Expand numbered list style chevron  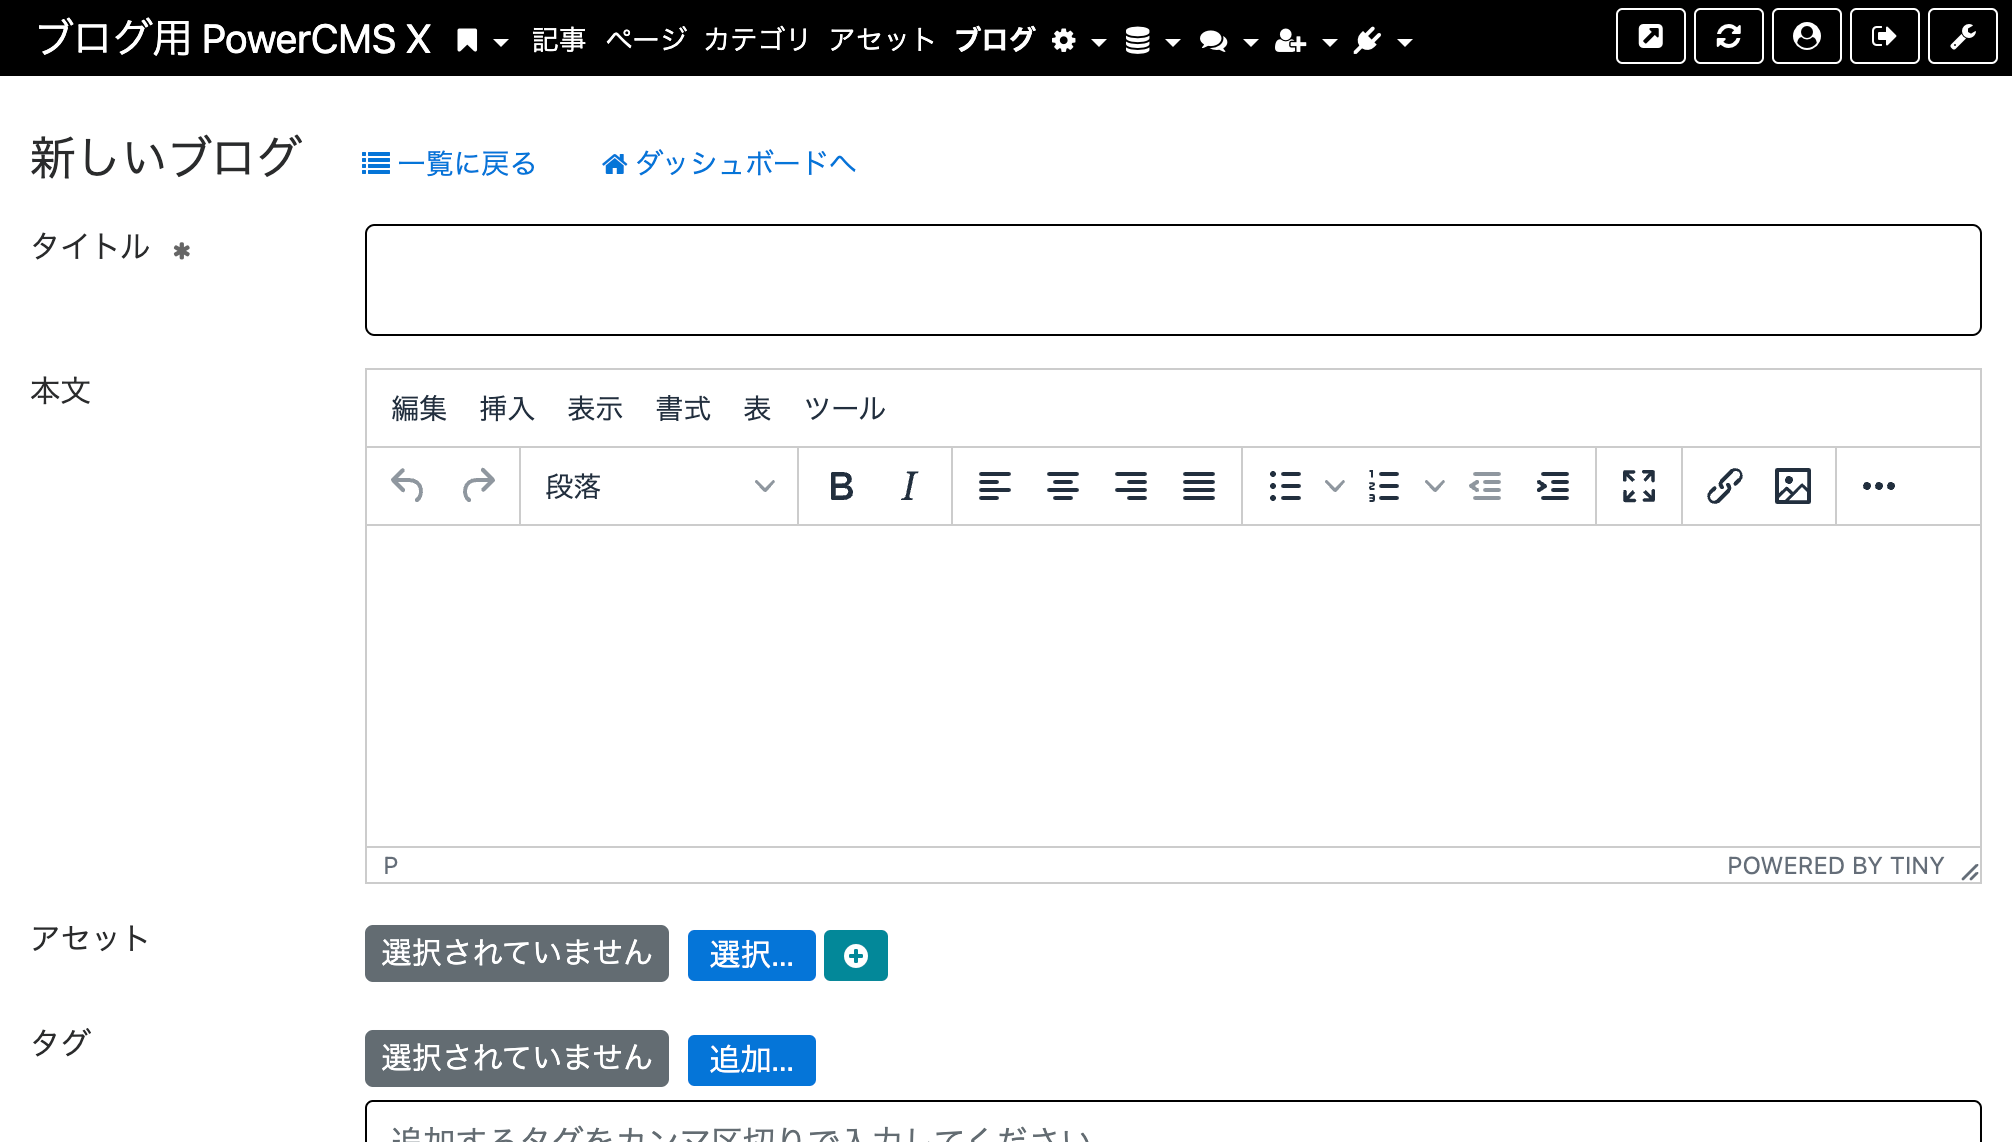click(1435, 486)
